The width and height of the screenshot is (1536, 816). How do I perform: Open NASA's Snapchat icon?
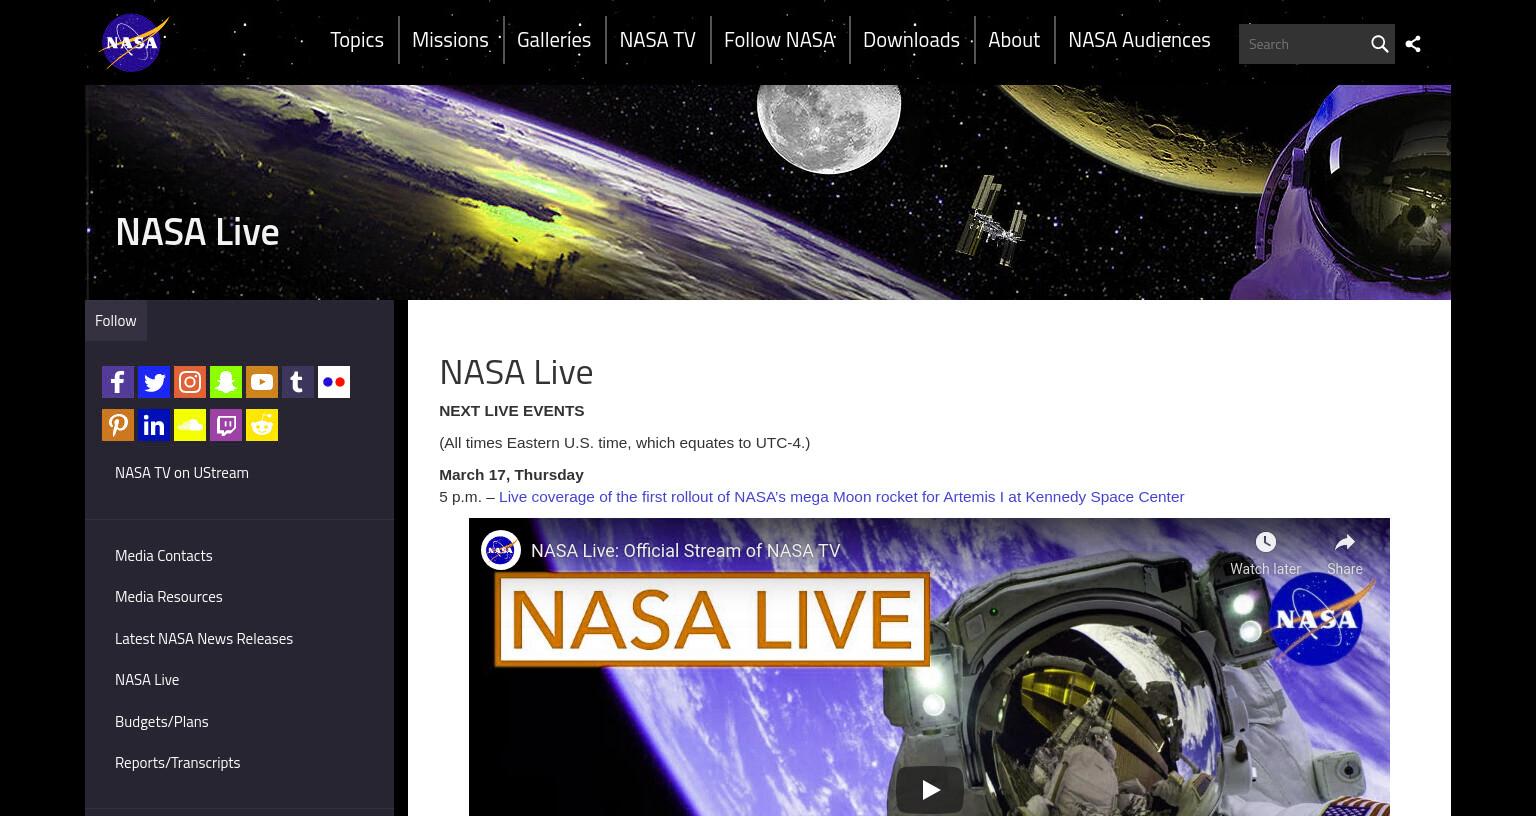tap(226, 382)
